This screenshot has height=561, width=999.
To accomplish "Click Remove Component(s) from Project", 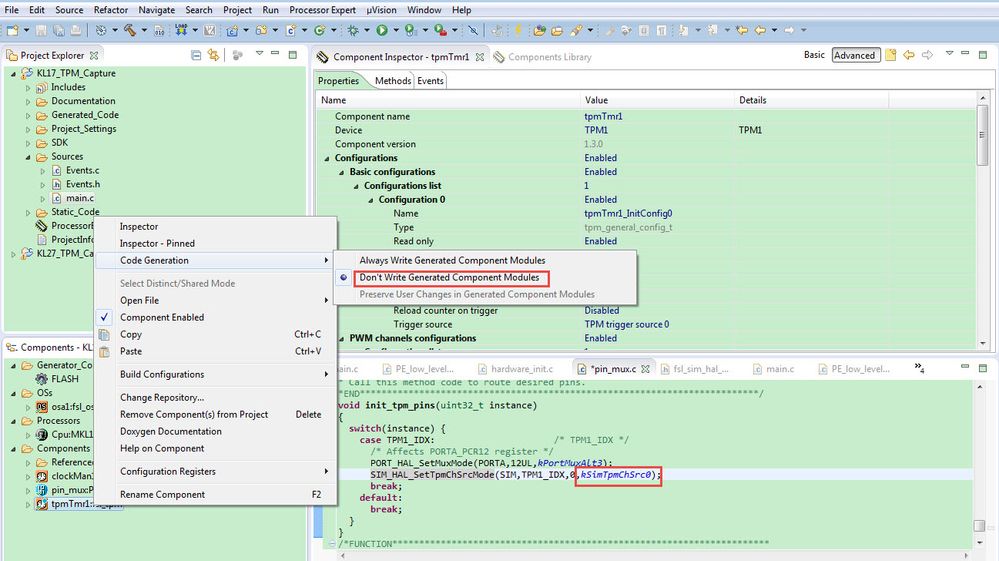I will (194, 415).
